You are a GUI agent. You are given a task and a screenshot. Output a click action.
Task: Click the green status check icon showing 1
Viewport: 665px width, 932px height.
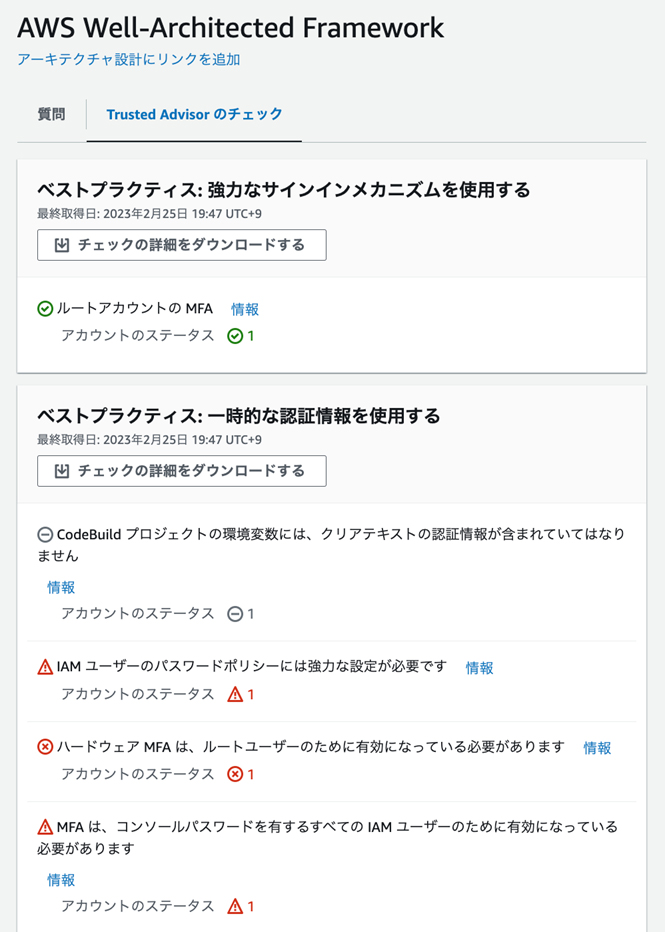pos(235,336)
